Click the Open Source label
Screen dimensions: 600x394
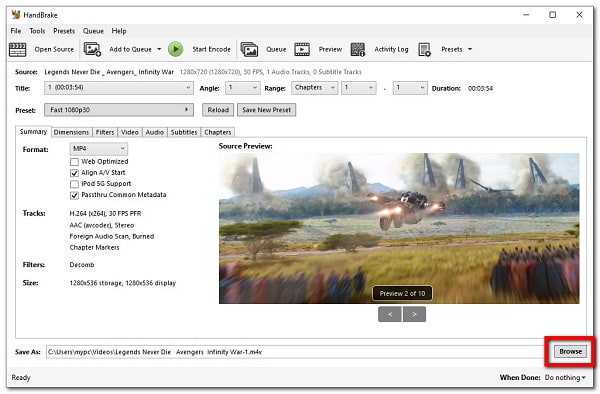point(54,49)
